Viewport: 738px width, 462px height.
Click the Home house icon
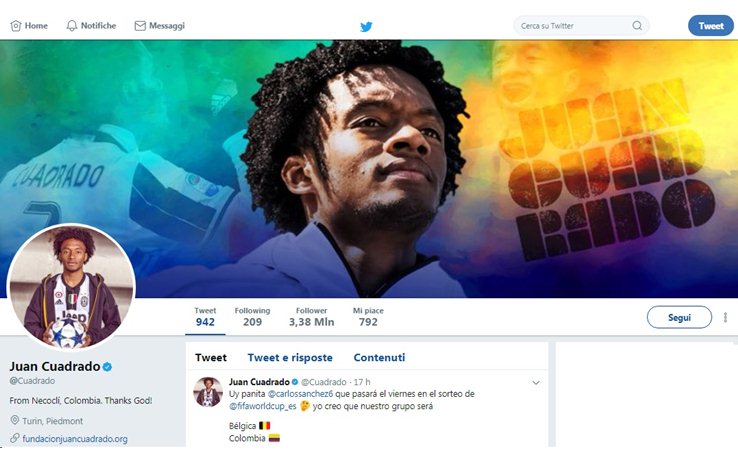[x=16, y=26]
